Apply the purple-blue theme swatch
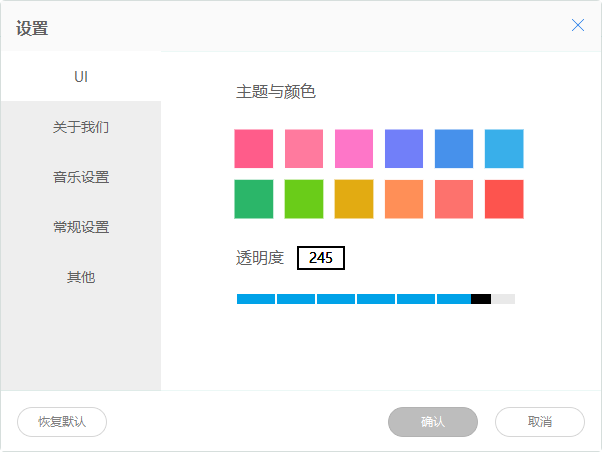This screenshot has height=452, width=602. (x=404, y=149)
